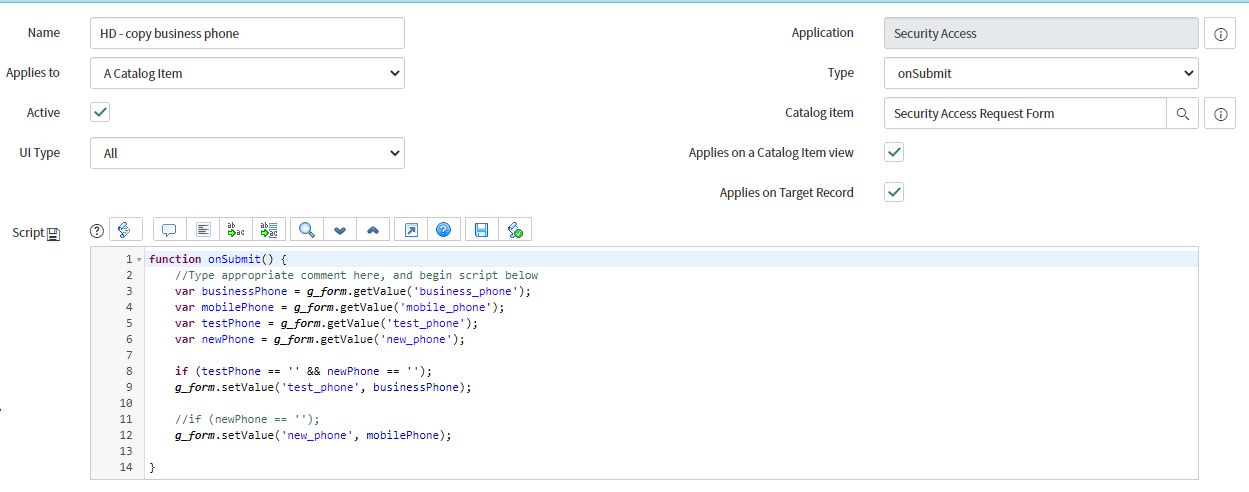Open the Type dropdown showing onSubmit
The height and width of the screenshot is (492, 1249).
tap(1041, 73)
